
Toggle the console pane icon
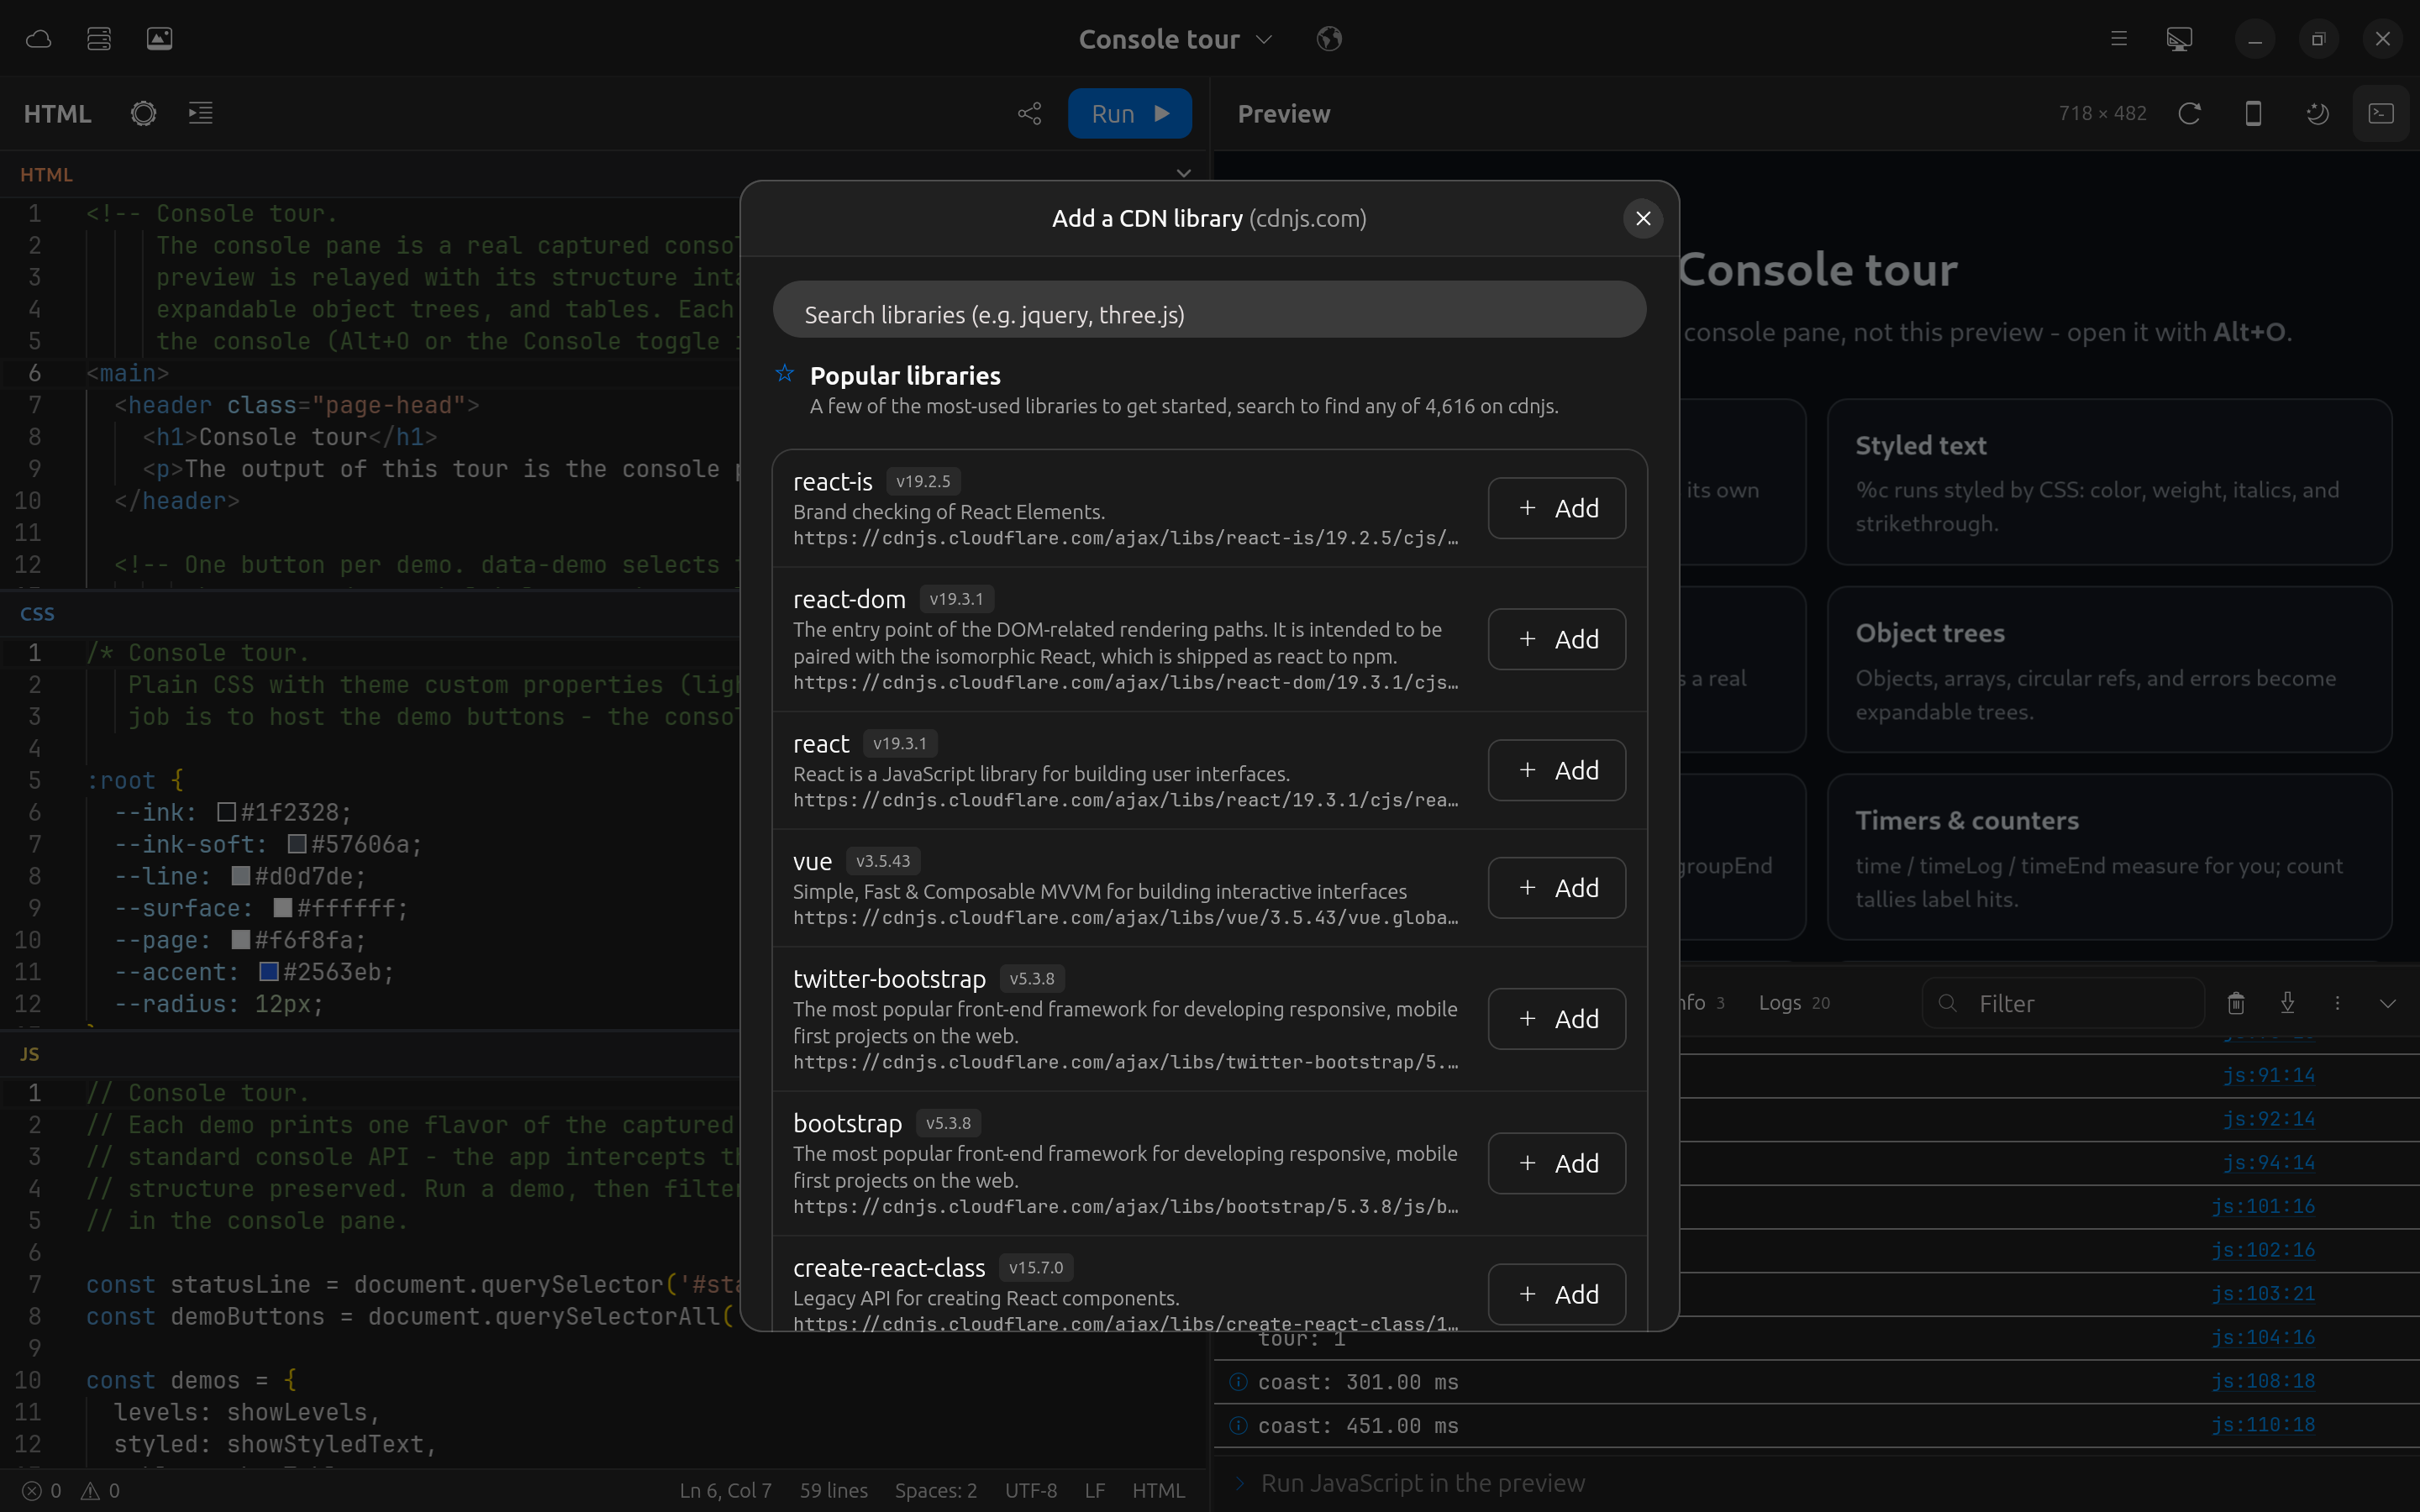click(2381, 113)
